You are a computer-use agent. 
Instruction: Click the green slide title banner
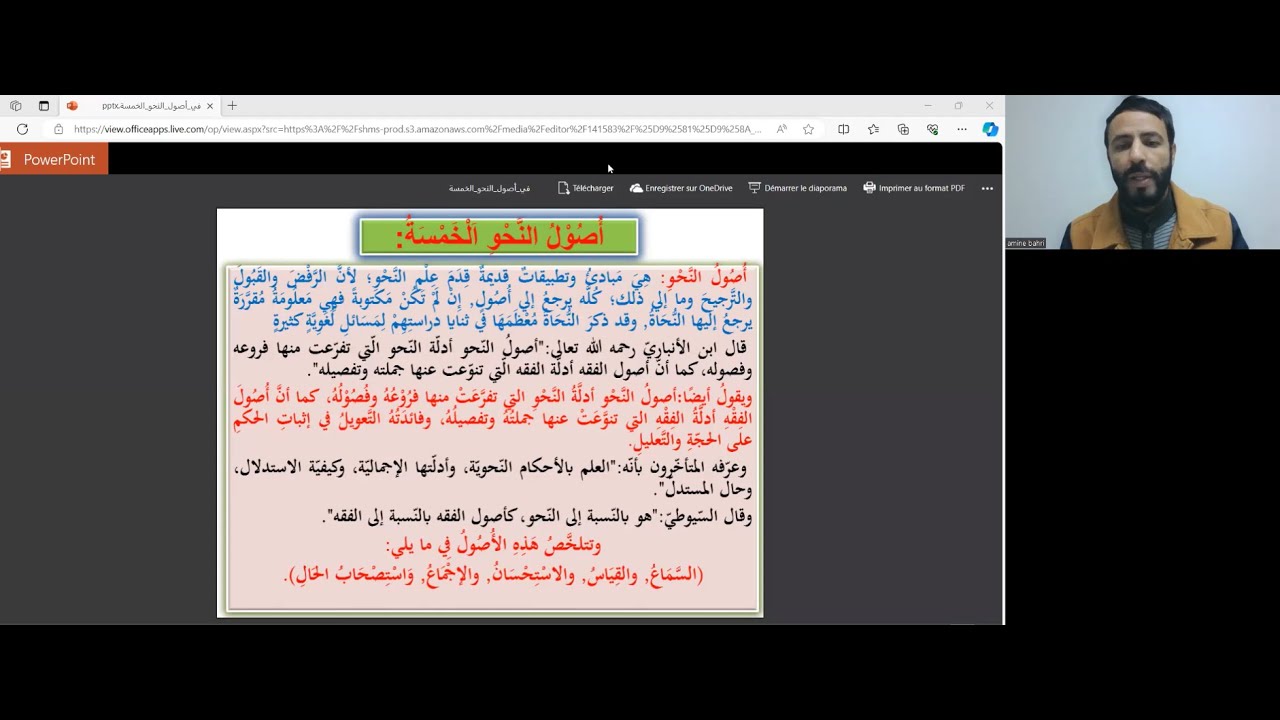pyautogui.click(x=499, y=236)
